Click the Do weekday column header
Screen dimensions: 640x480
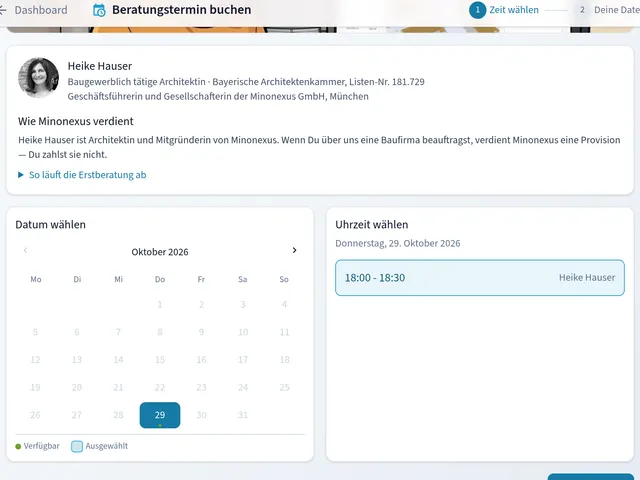(160, 279)
